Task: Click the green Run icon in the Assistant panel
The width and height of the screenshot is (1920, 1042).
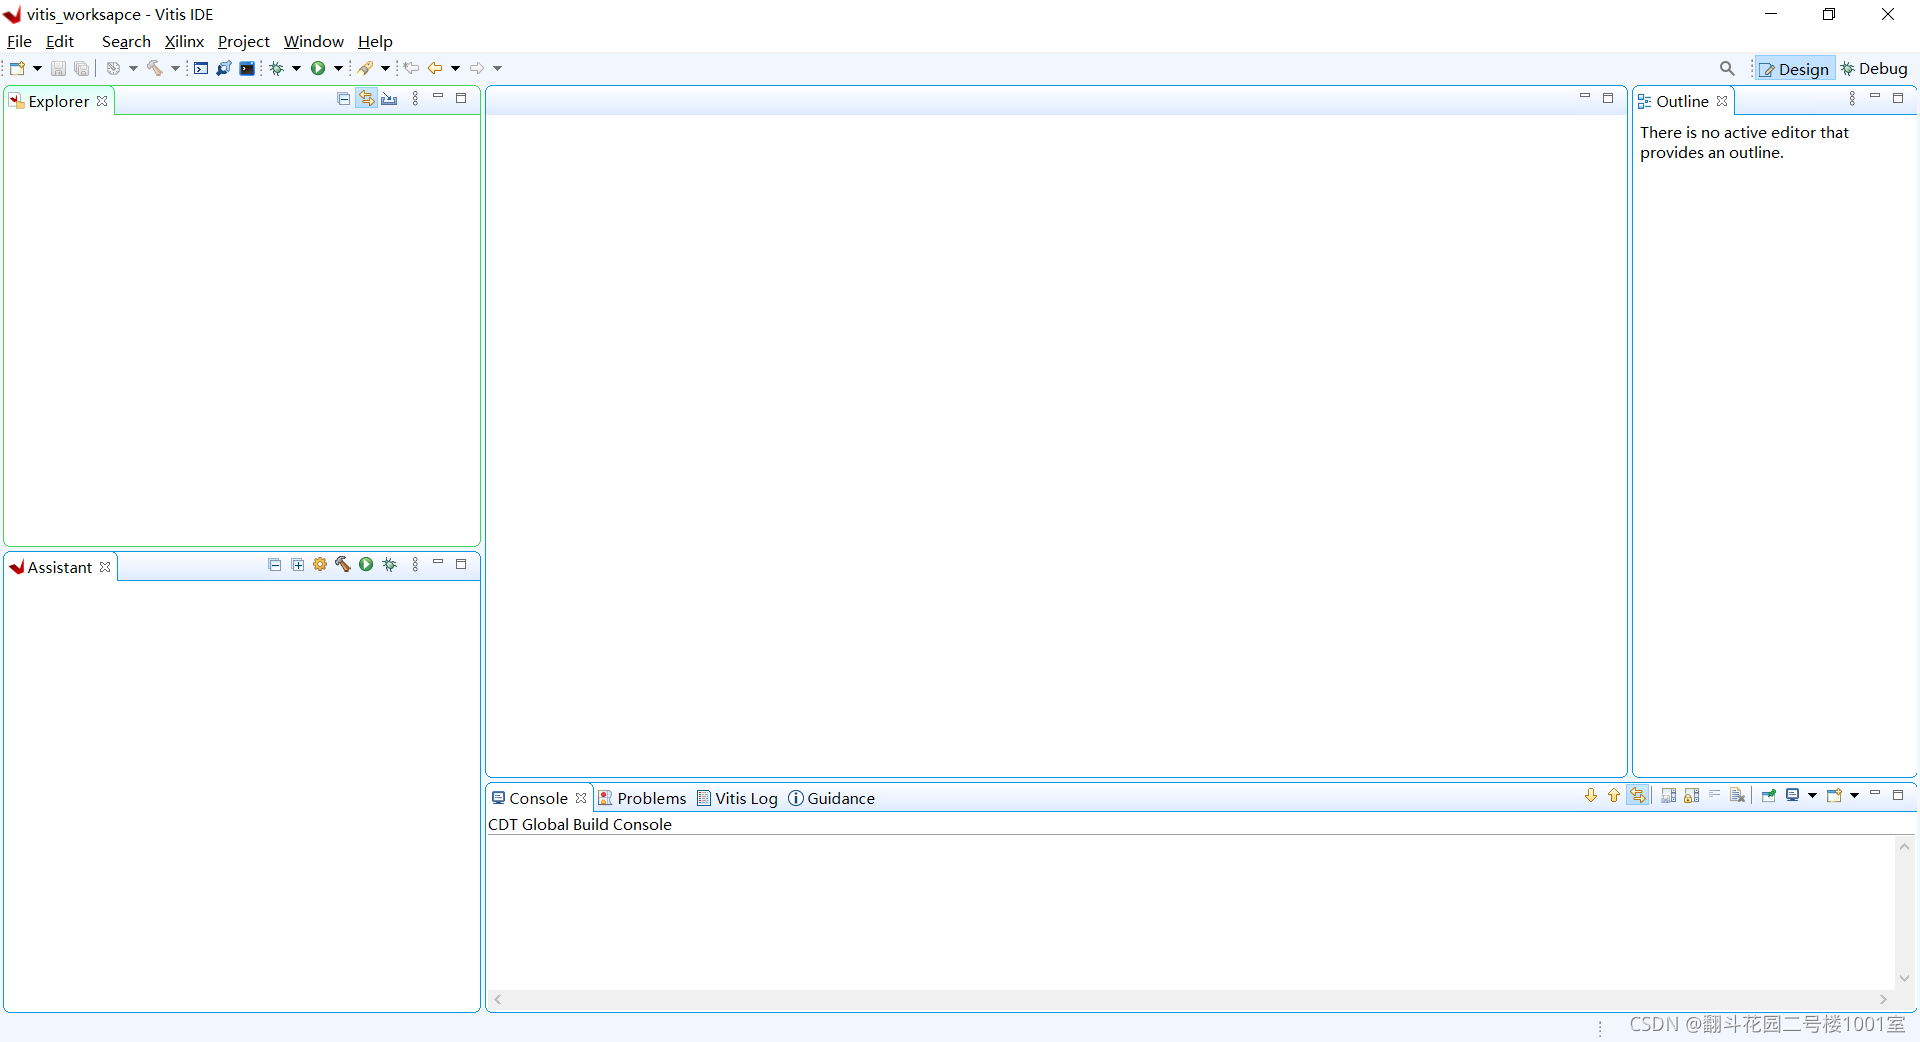Action: pyautogui.click(x=366, y=564)
